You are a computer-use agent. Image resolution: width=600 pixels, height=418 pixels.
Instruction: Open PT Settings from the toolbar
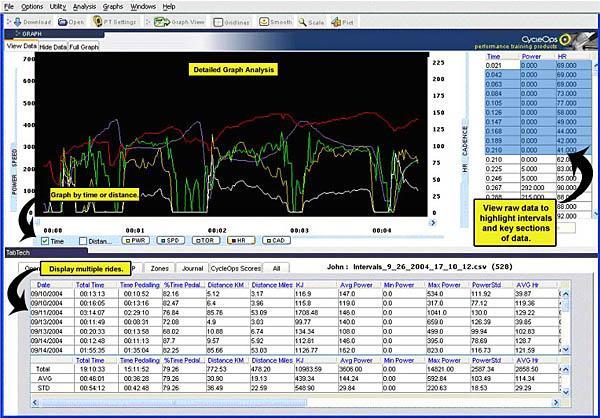114,20
